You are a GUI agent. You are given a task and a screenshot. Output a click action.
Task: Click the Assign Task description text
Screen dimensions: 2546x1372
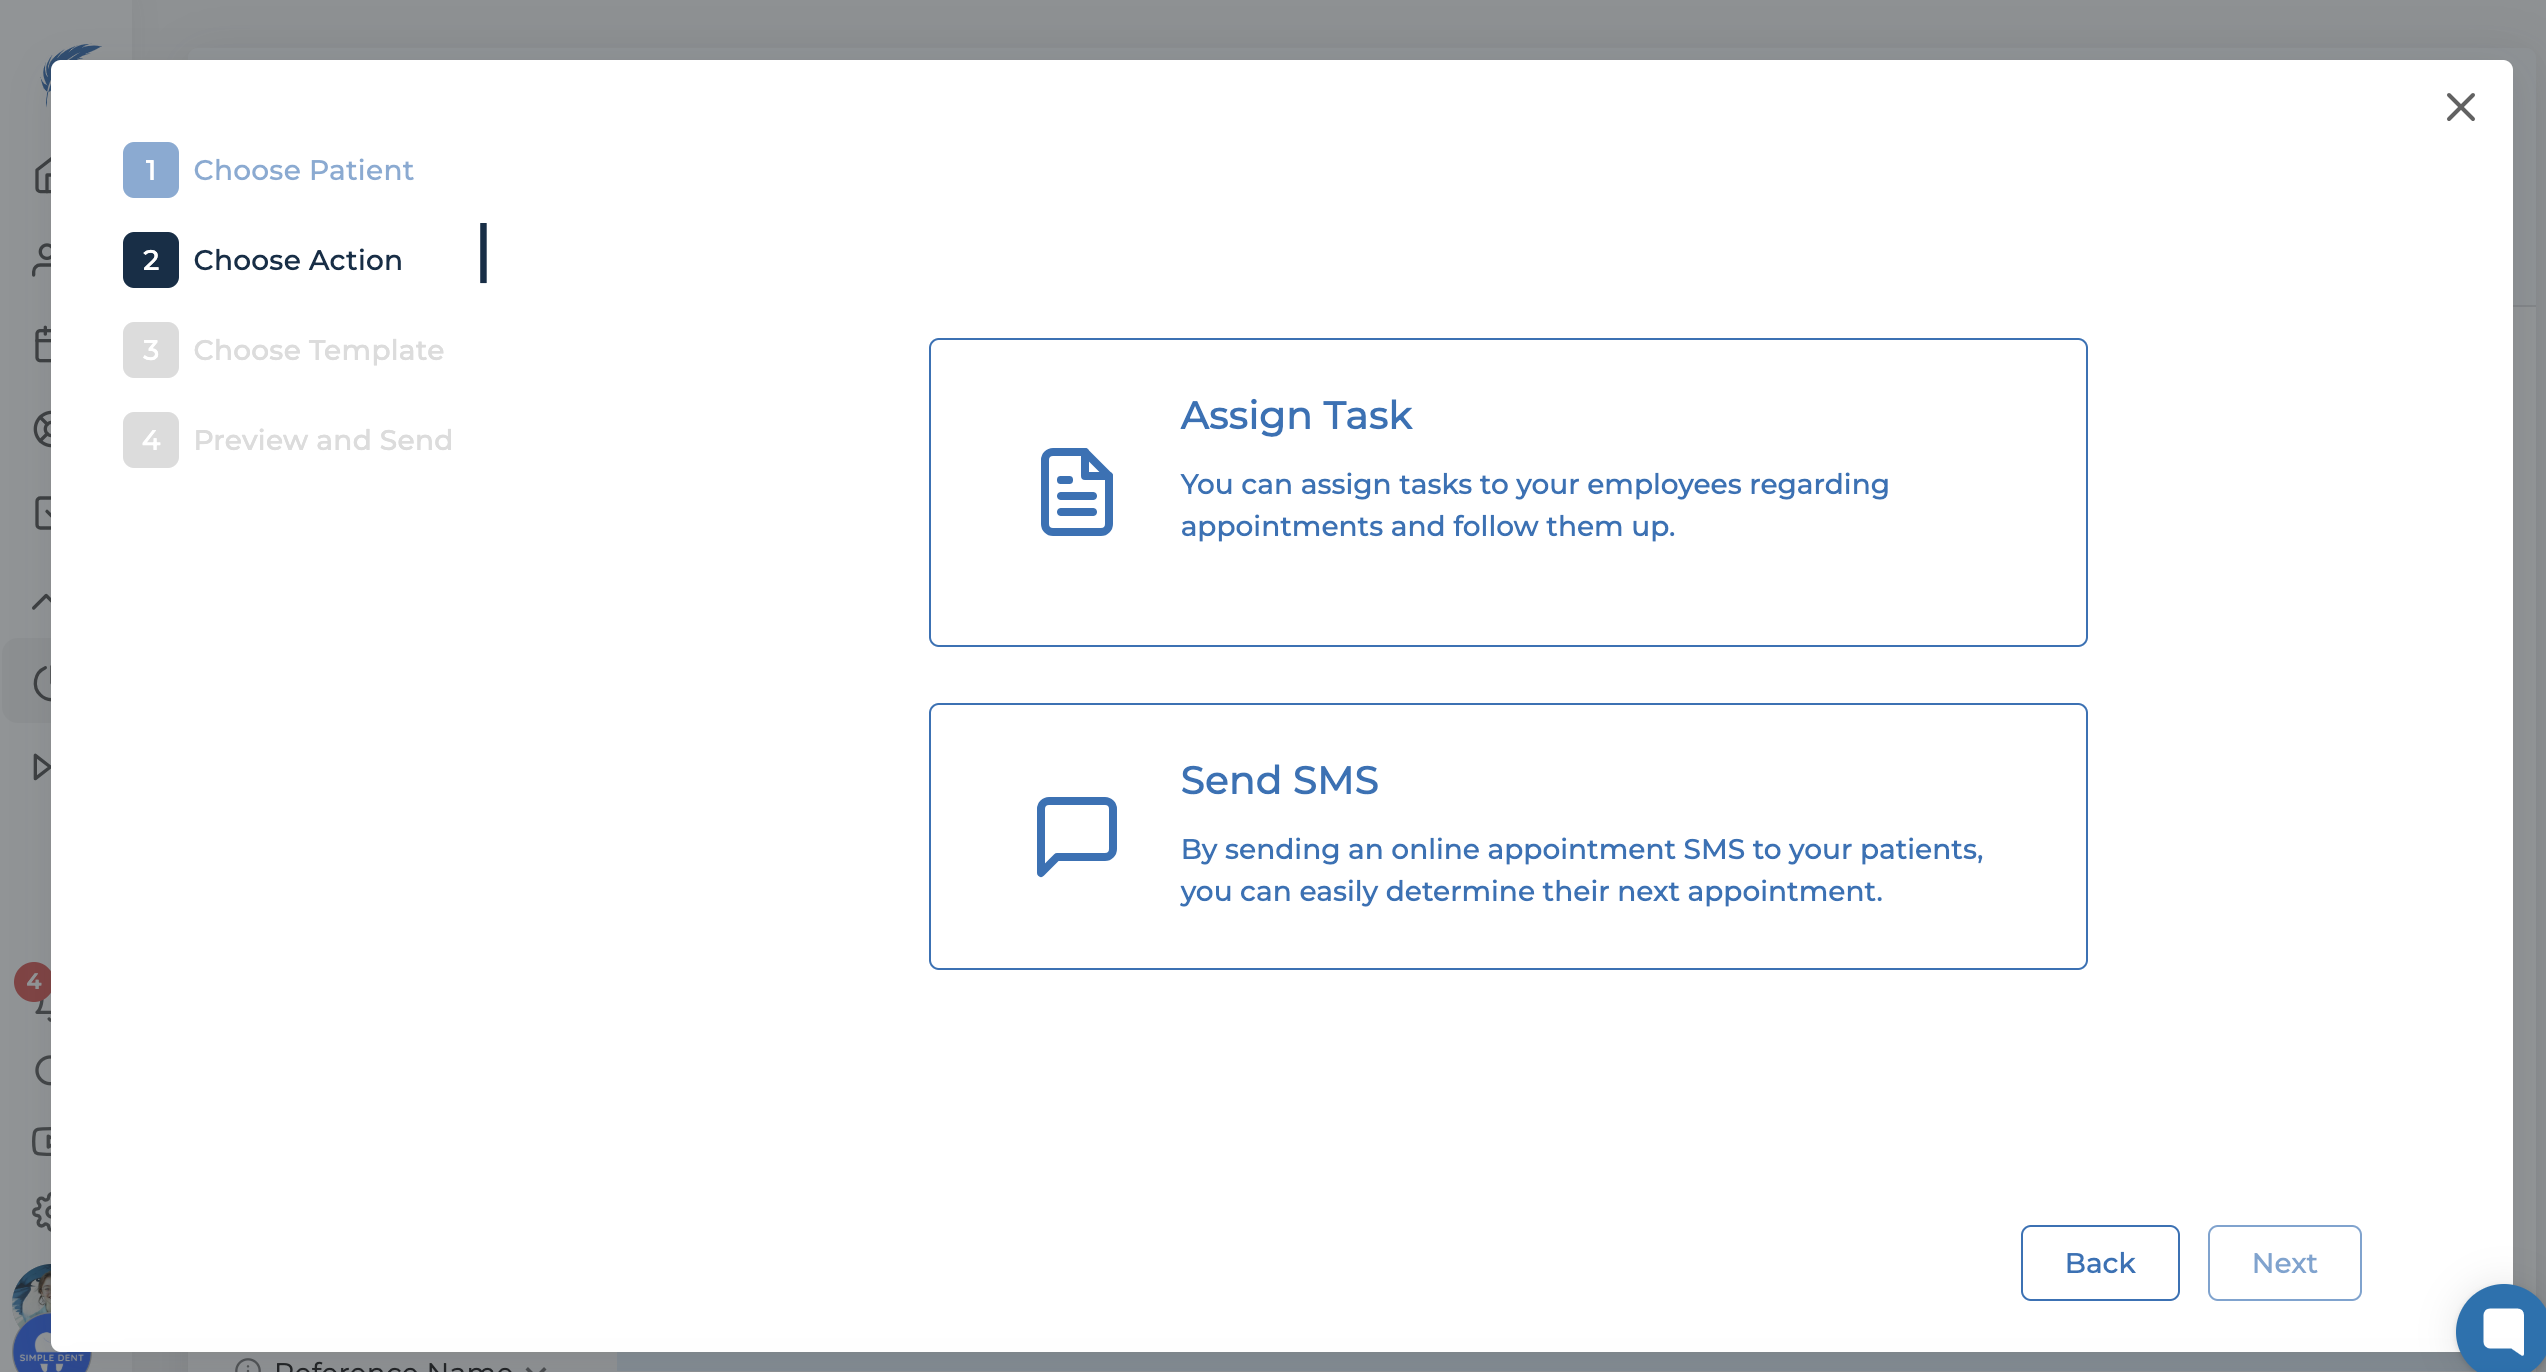click(1533, 505)
